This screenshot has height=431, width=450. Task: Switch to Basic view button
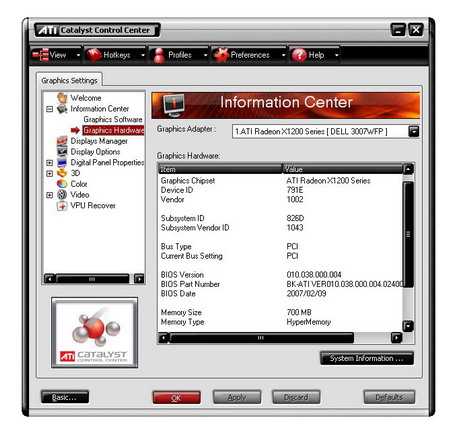coord(65,397)
